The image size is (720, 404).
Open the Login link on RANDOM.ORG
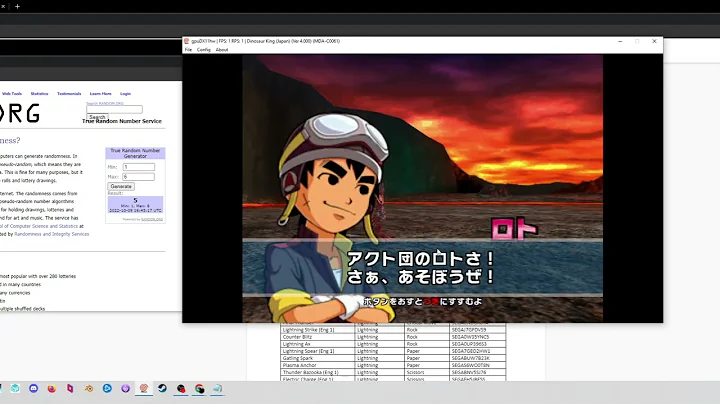click(125, 94)
